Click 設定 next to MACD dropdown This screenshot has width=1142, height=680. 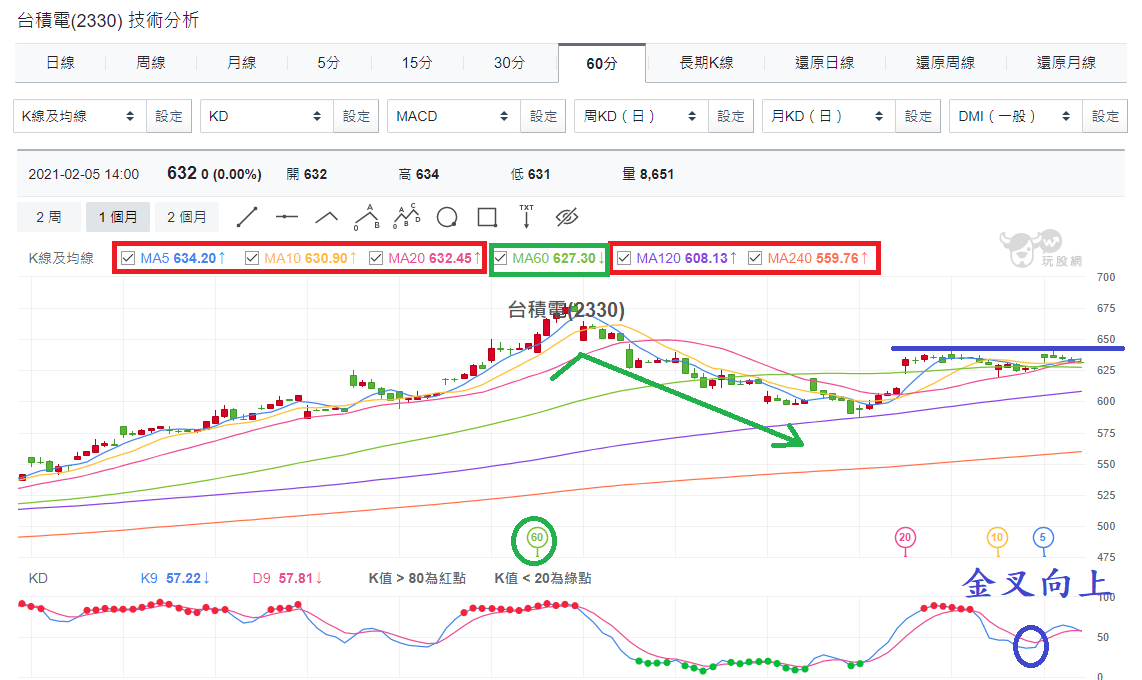pyautogui.click(x=543, y=116)
